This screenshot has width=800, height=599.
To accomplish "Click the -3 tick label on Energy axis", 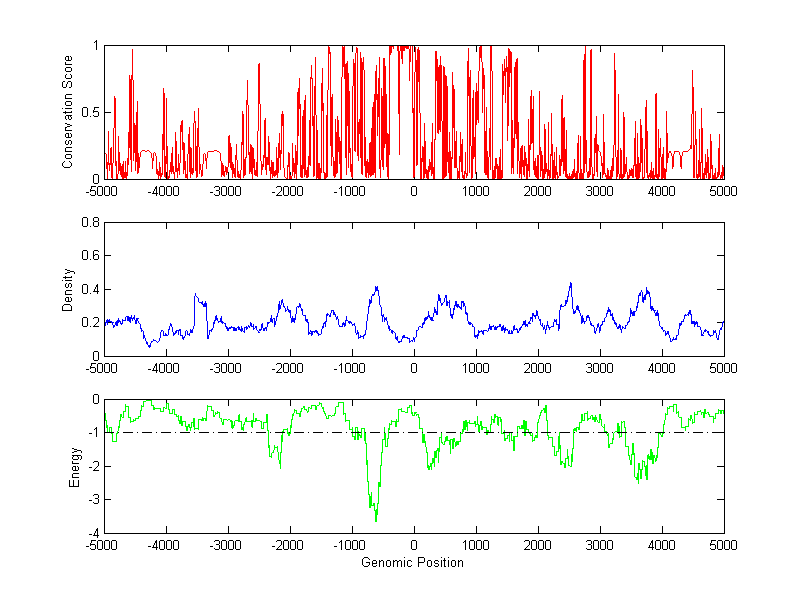I will pos(93,500).
